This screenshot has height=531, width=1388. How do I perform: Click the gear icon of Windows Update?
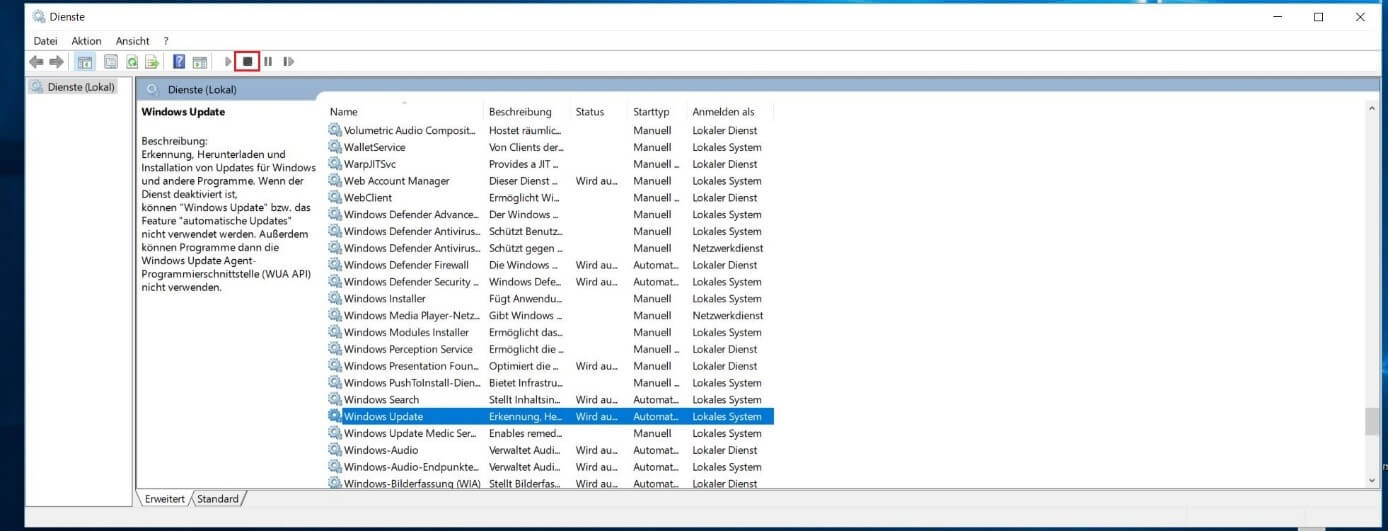point(335,416)
